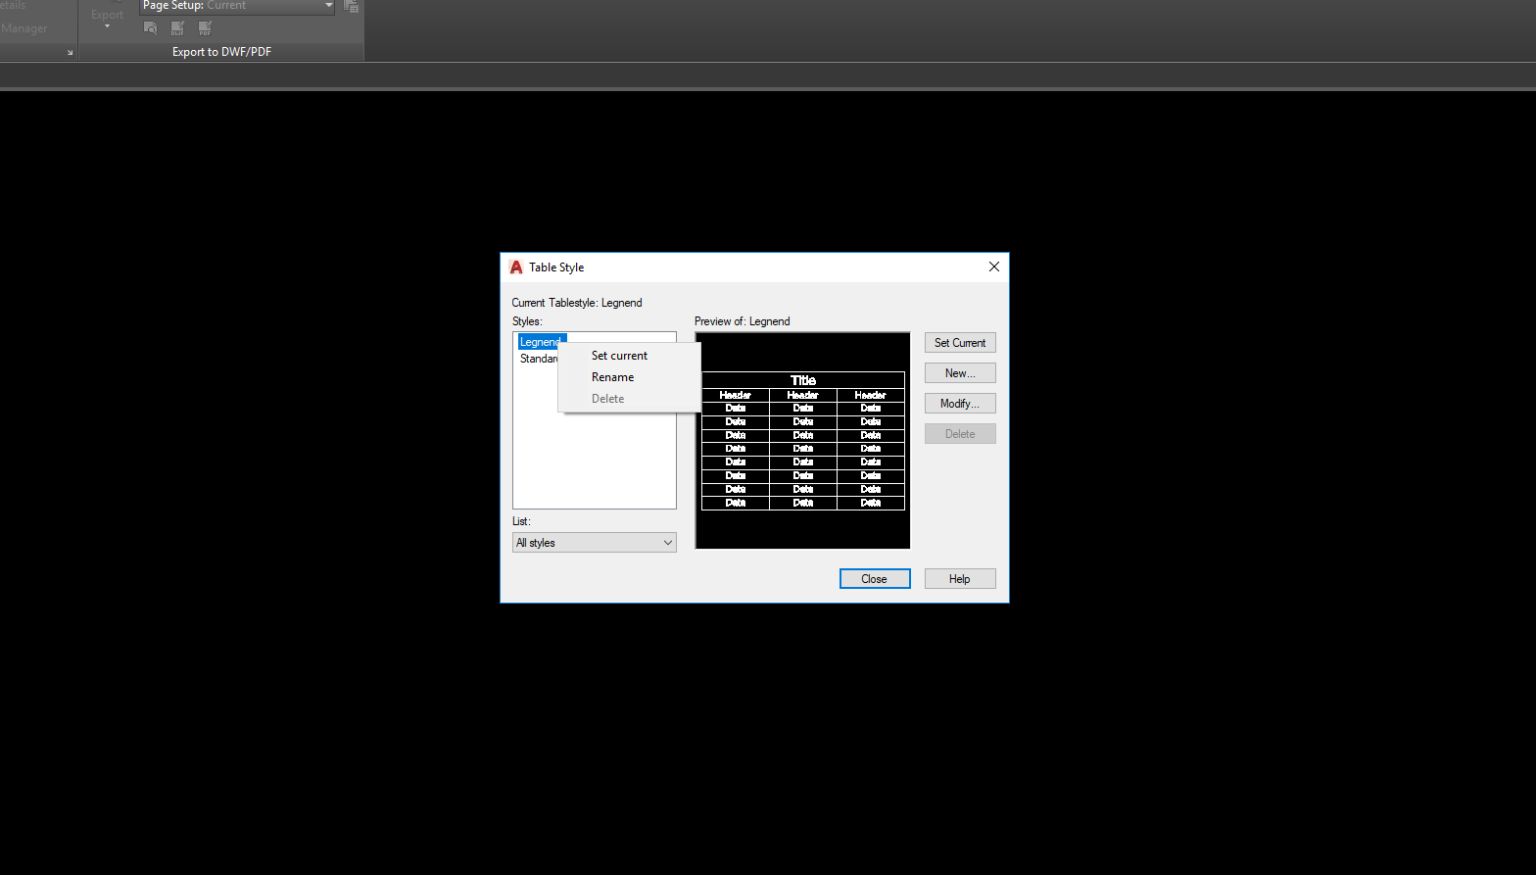Select the Standard table style

pos(539,358)
